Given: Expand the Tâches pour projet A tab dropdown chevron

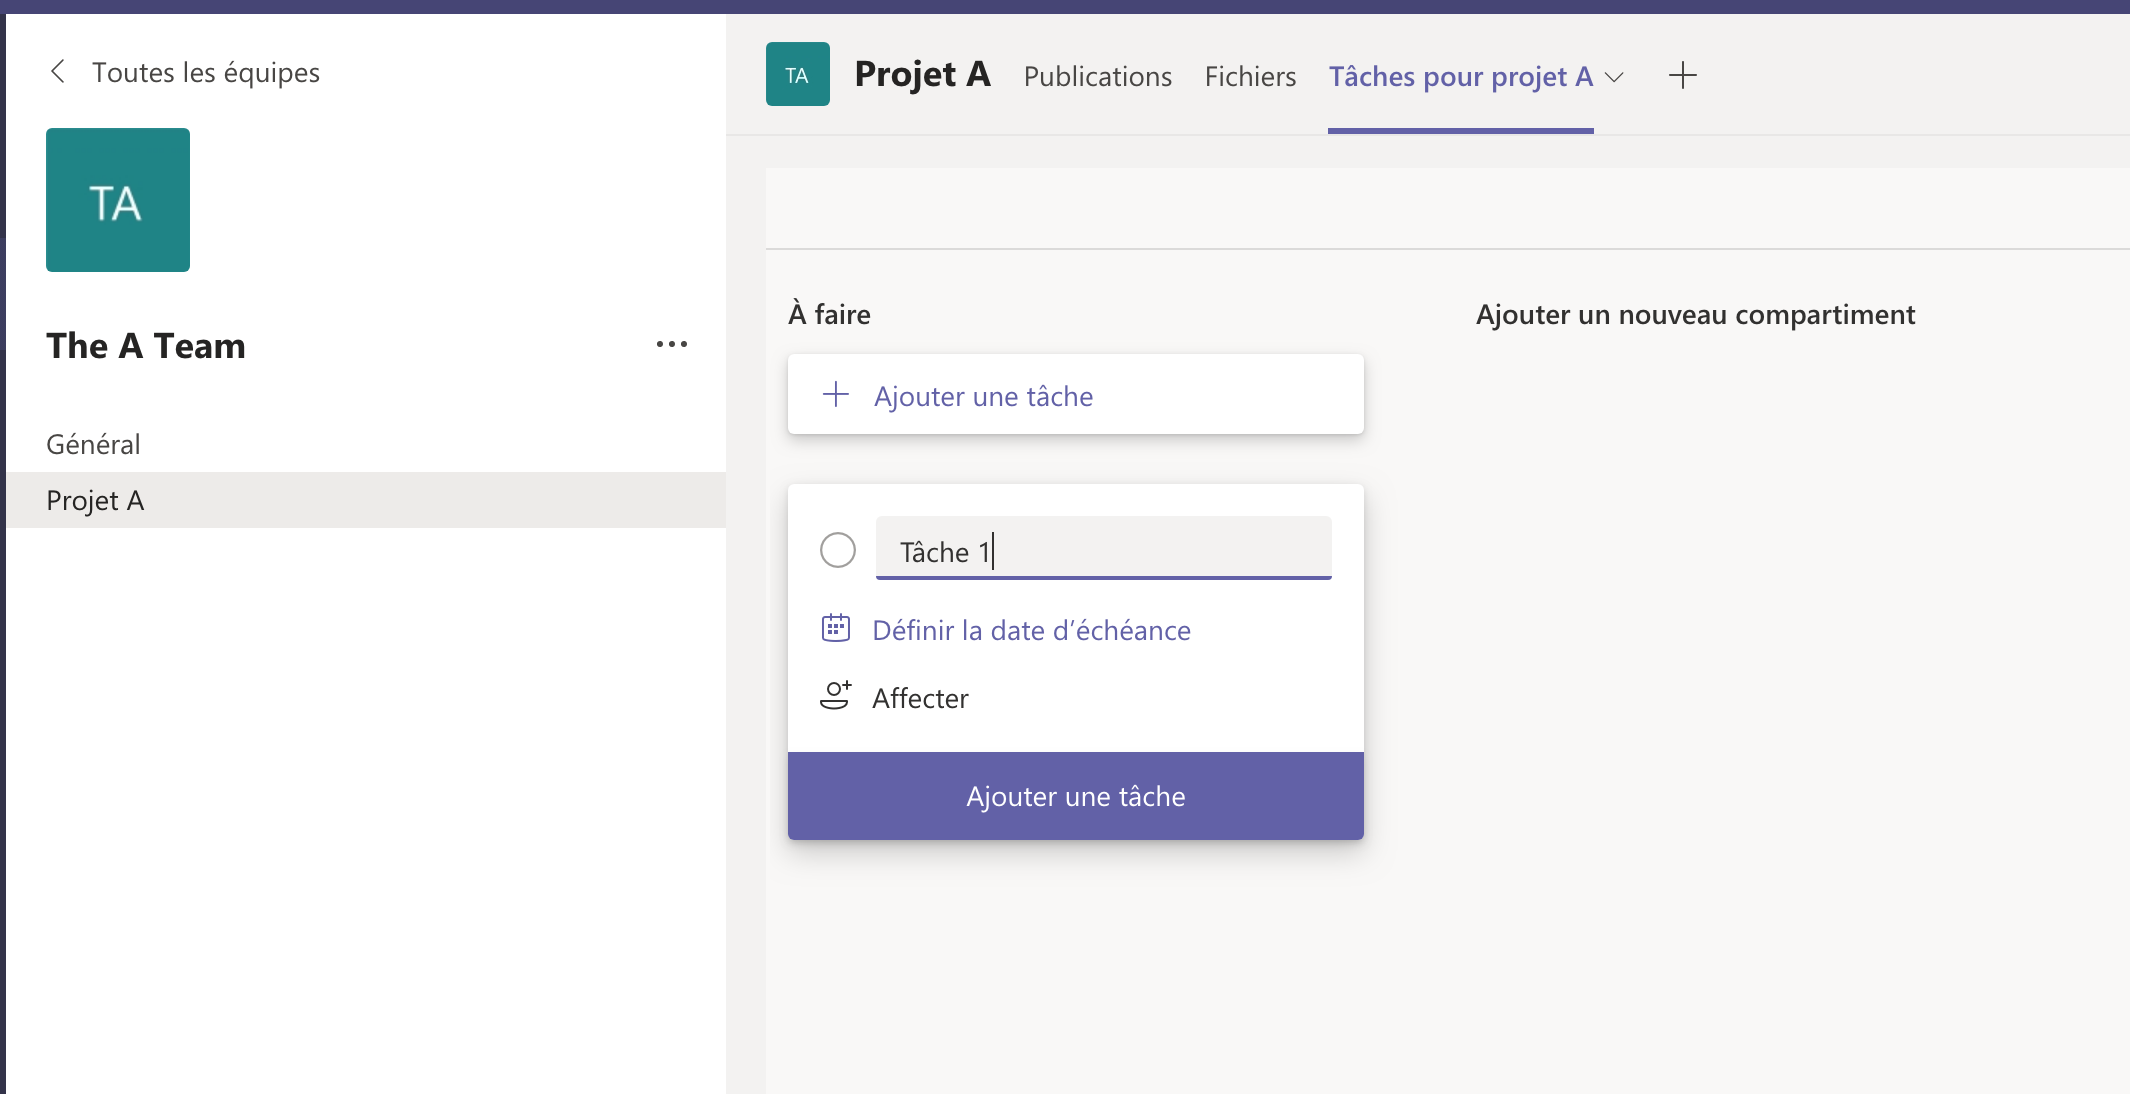Looking at the screenshot, I should pyautogui.click(x=1614, y=77).
